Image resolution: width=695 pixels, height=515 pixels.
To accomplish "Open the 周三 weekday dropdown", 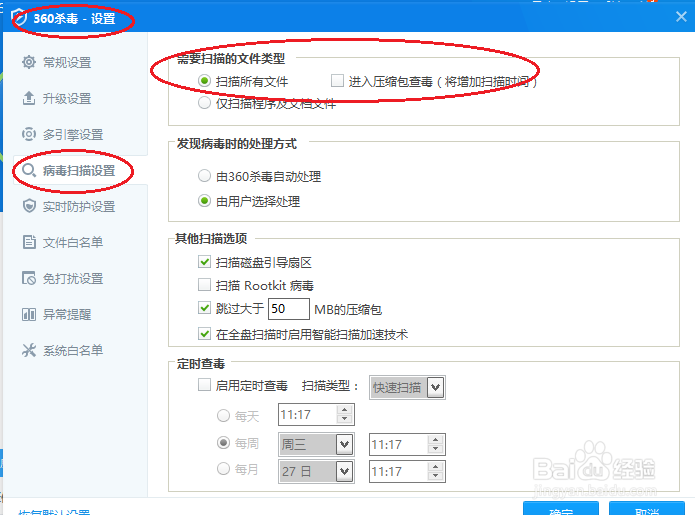I will coord(316,445).
